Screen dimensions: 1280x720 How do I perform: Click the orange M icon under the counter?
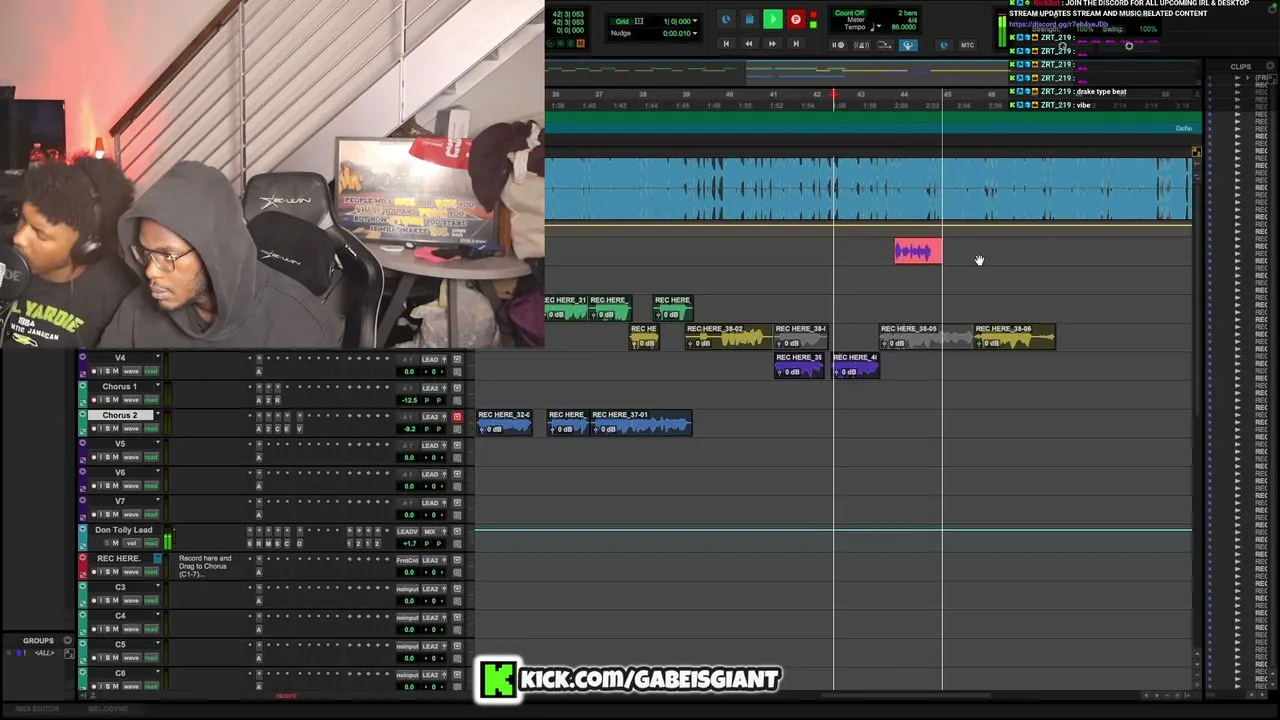(581, 43)
